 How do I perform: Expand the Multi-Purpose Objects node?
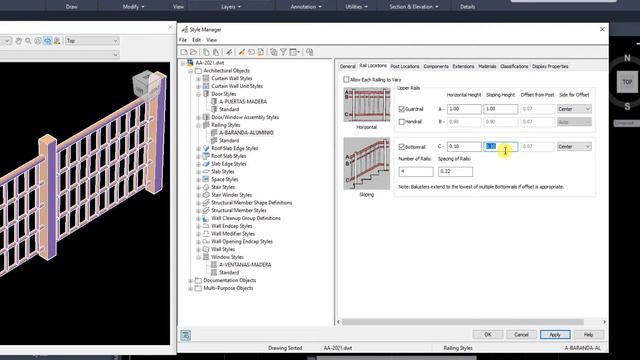pos(191,288)
